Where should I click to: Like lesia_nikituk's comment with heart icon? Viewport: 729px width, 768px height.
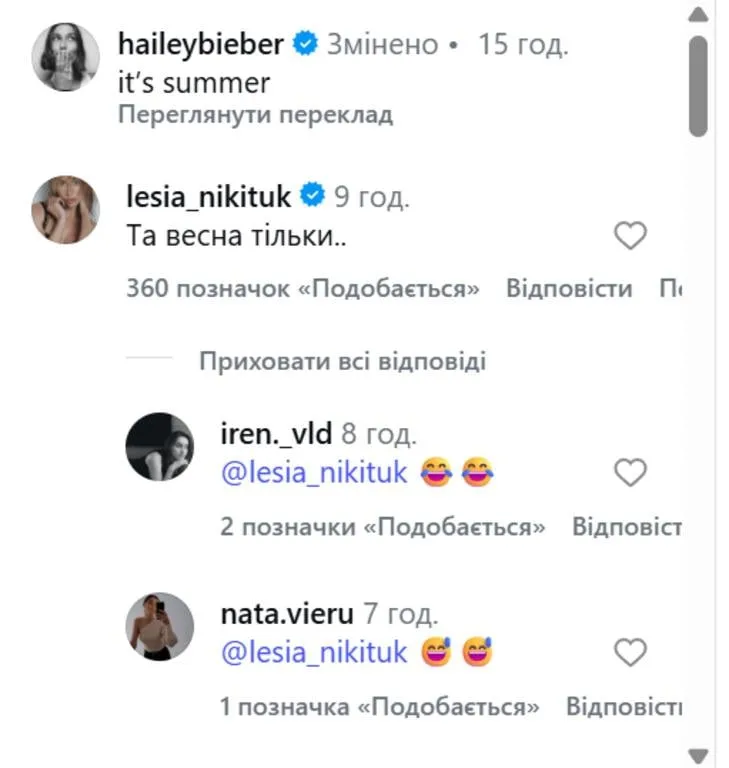tap(630, 236)
